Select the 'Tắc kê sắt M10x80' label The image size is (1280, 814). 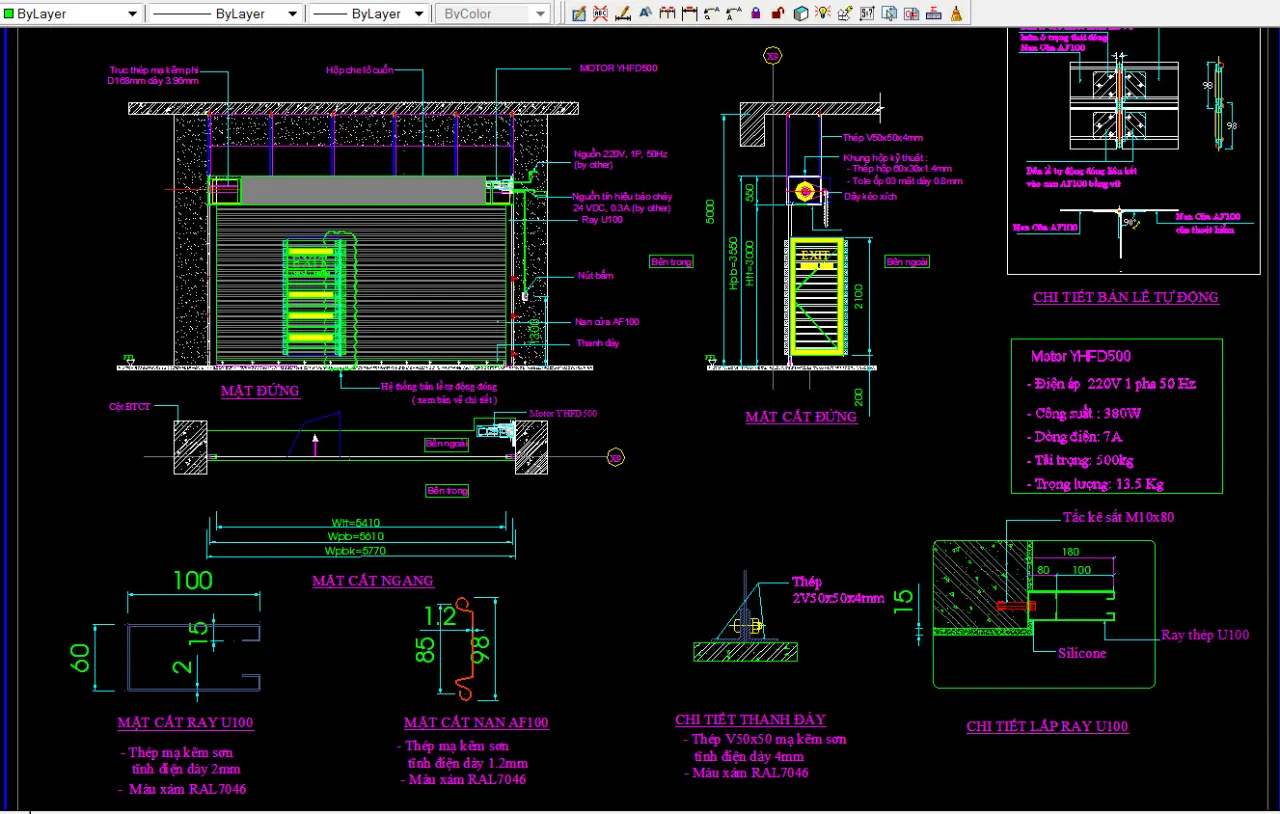(1118, 518)
